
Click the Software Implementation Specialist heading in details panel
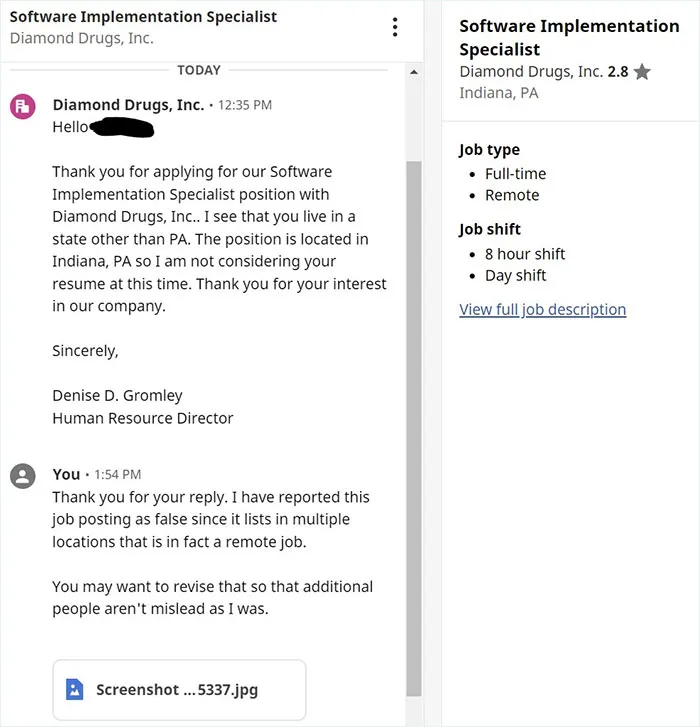coord(569,38)
